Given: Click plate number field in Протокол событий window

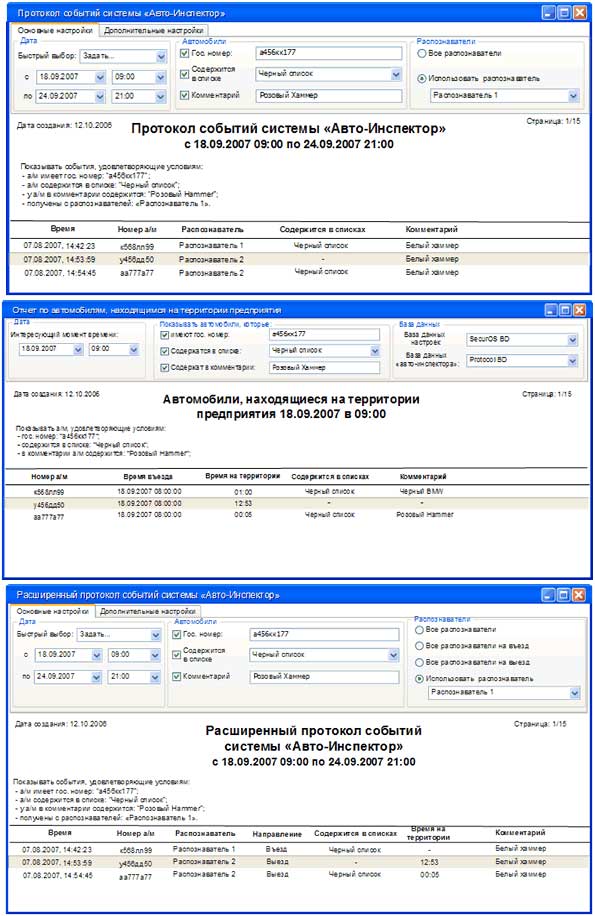Looking at the screenshot, I should [329, 53].
